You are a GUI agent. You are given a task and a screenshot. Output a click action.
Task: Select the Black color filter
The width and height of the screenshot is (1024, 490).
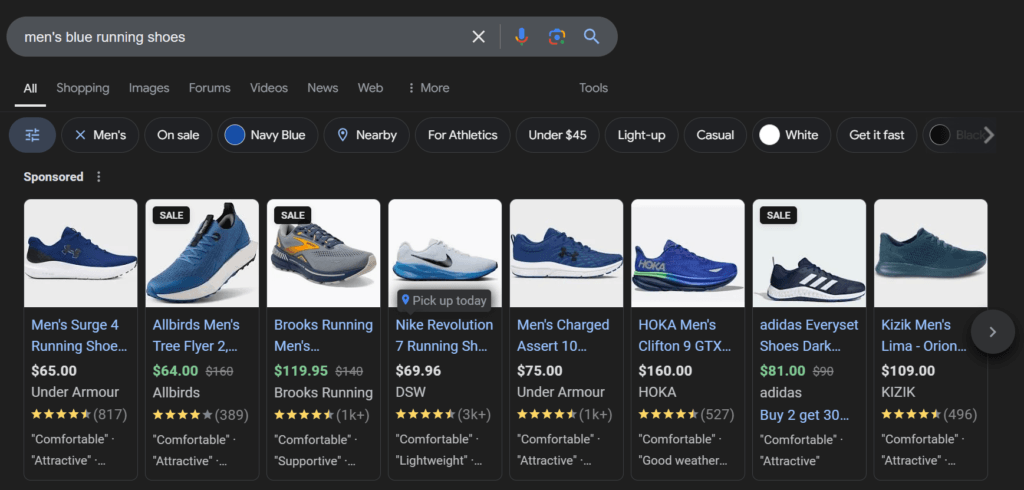pyautogui.click(x=953, y=135)
